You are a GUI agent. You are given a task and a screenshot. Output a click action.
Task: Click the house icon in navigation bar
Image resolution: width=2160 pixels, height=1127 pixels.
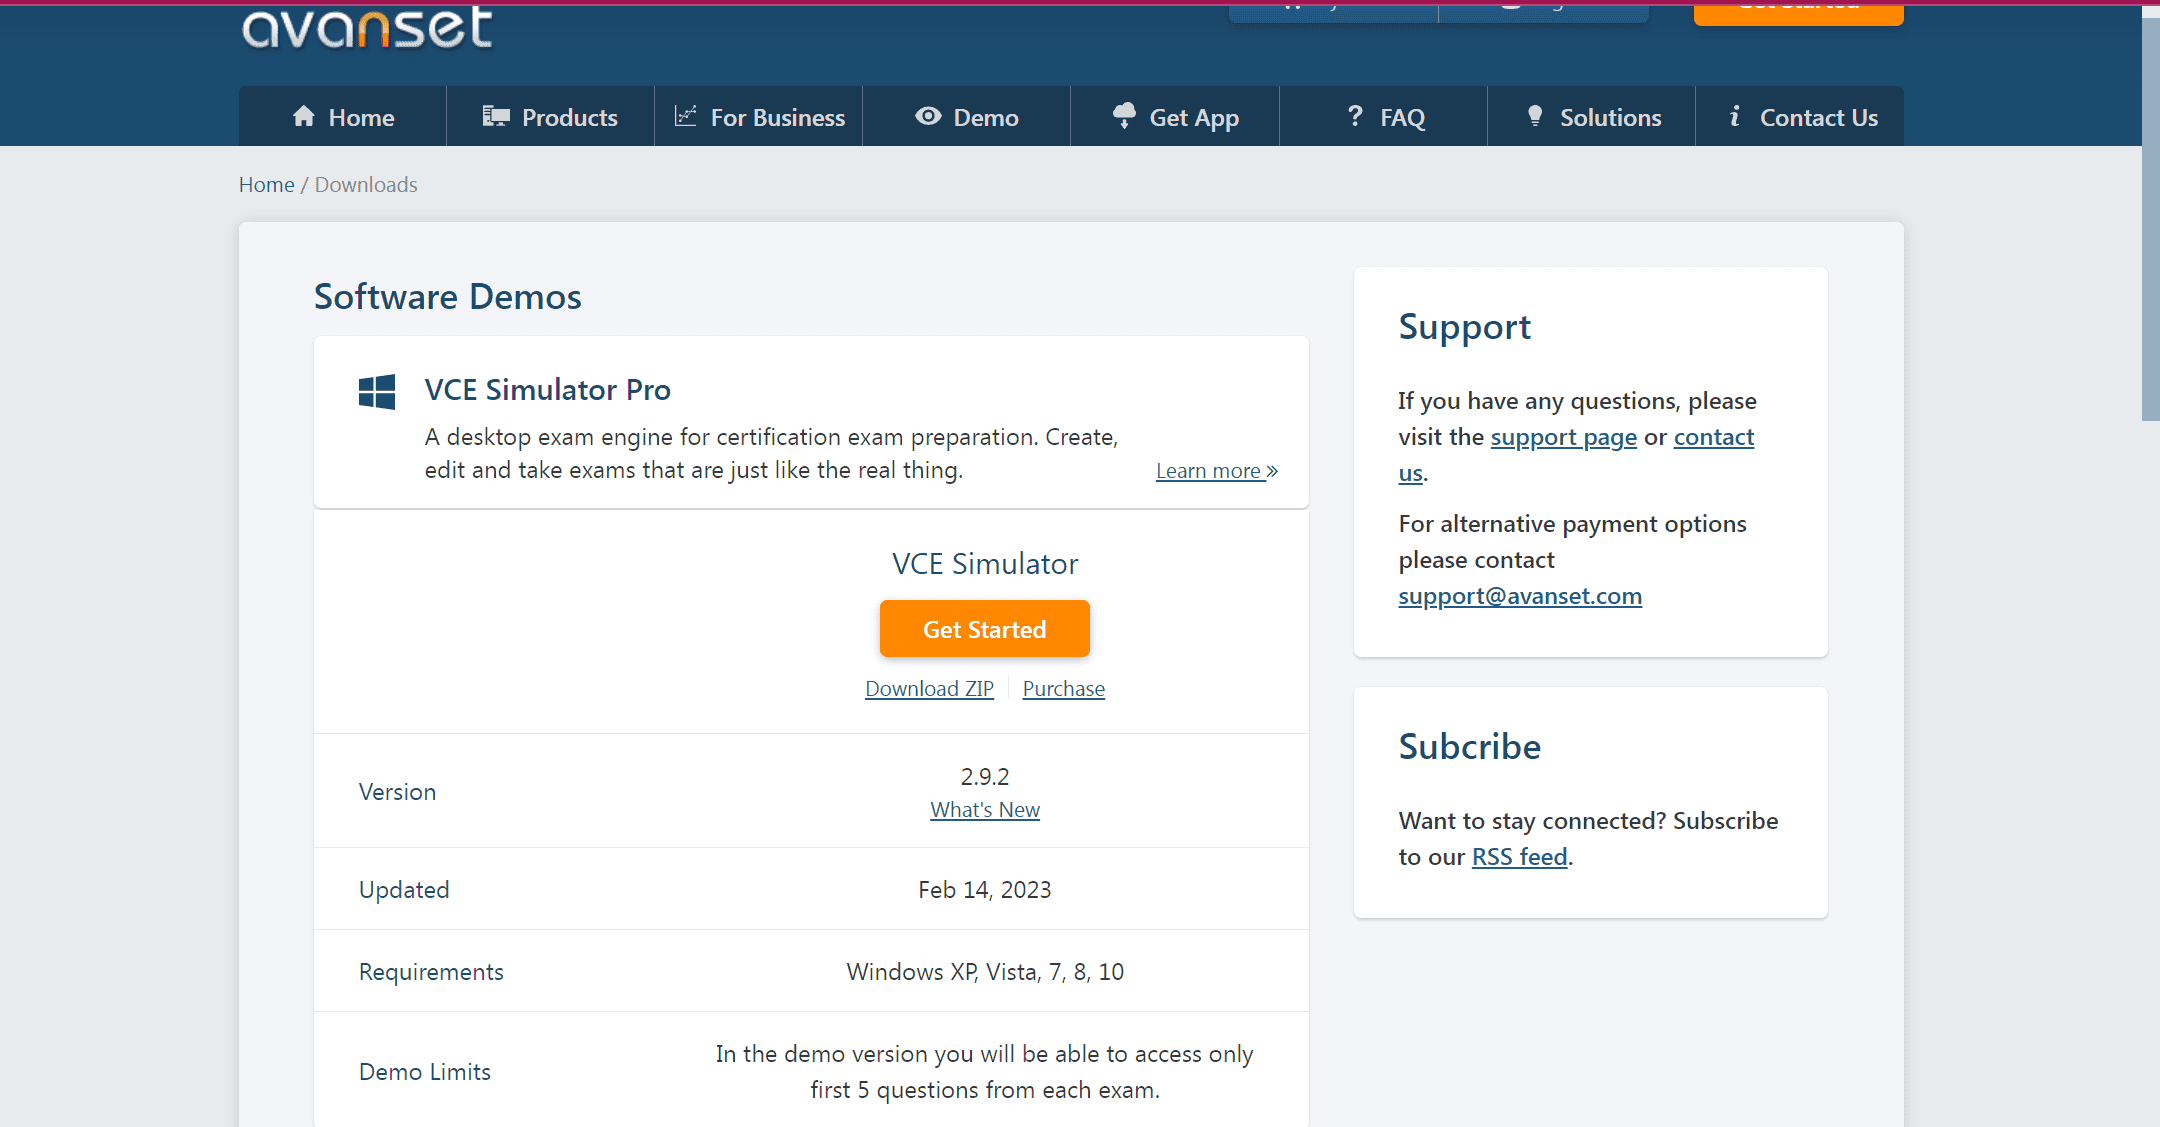(x=304, y=116)
